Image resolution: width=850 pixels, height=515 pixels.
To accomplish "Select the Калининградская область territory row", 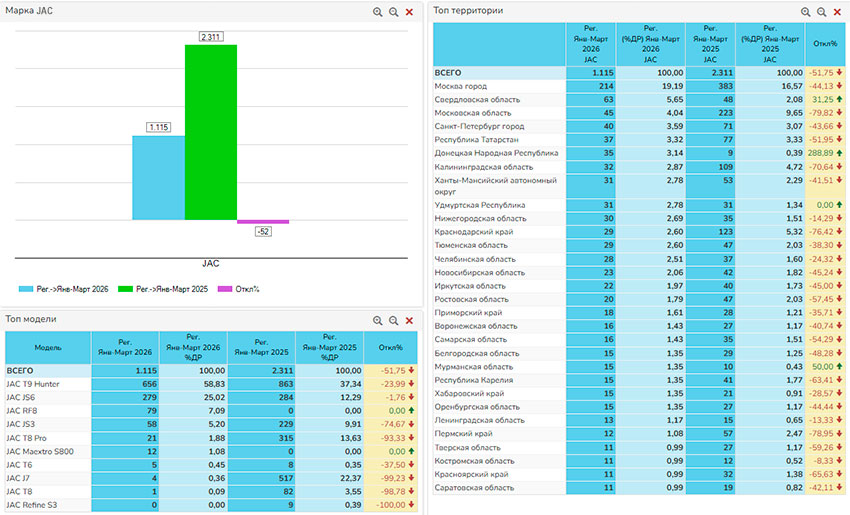I will click(x=639, y=166).
